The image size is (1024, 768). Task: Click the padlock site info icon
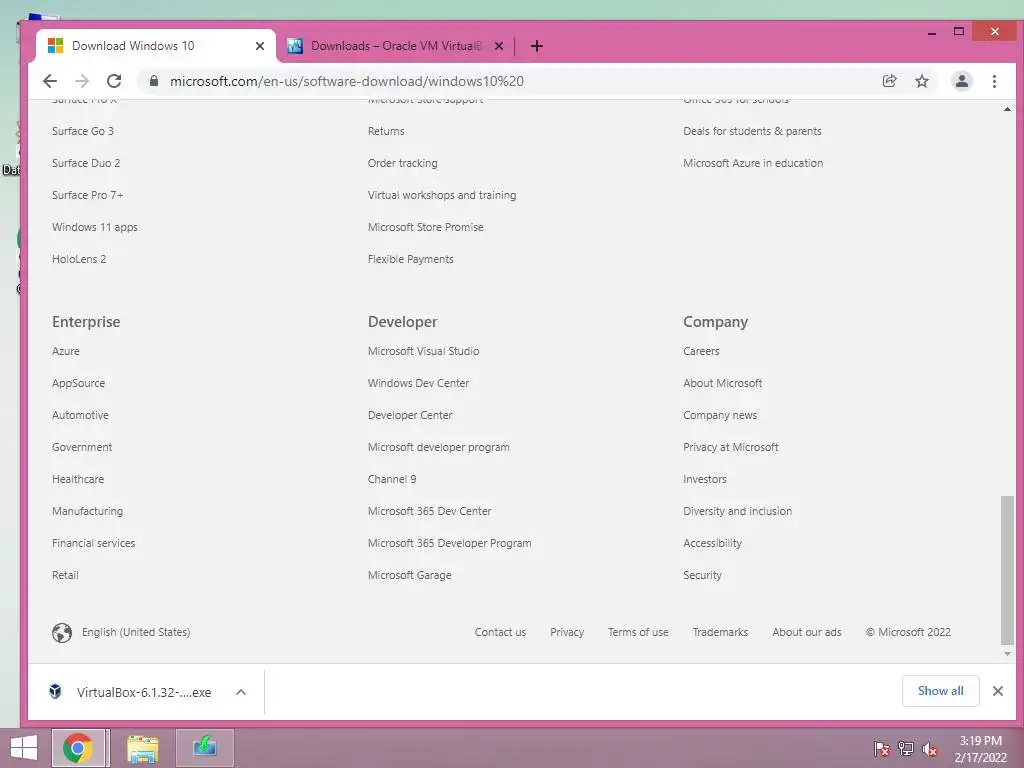(153, 81)
